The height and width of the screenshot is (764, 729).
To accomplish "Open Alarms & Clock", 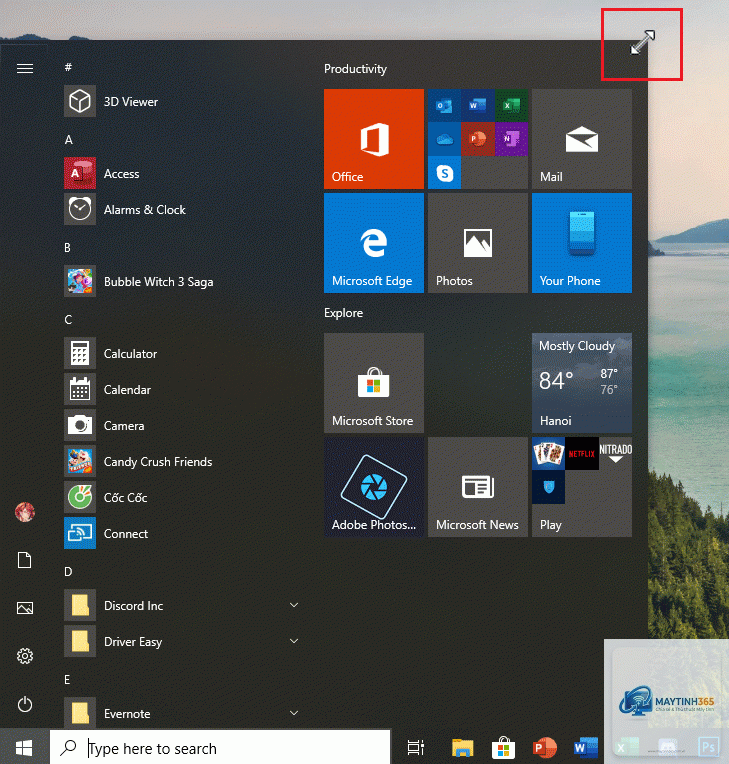I will coord(181,210).
